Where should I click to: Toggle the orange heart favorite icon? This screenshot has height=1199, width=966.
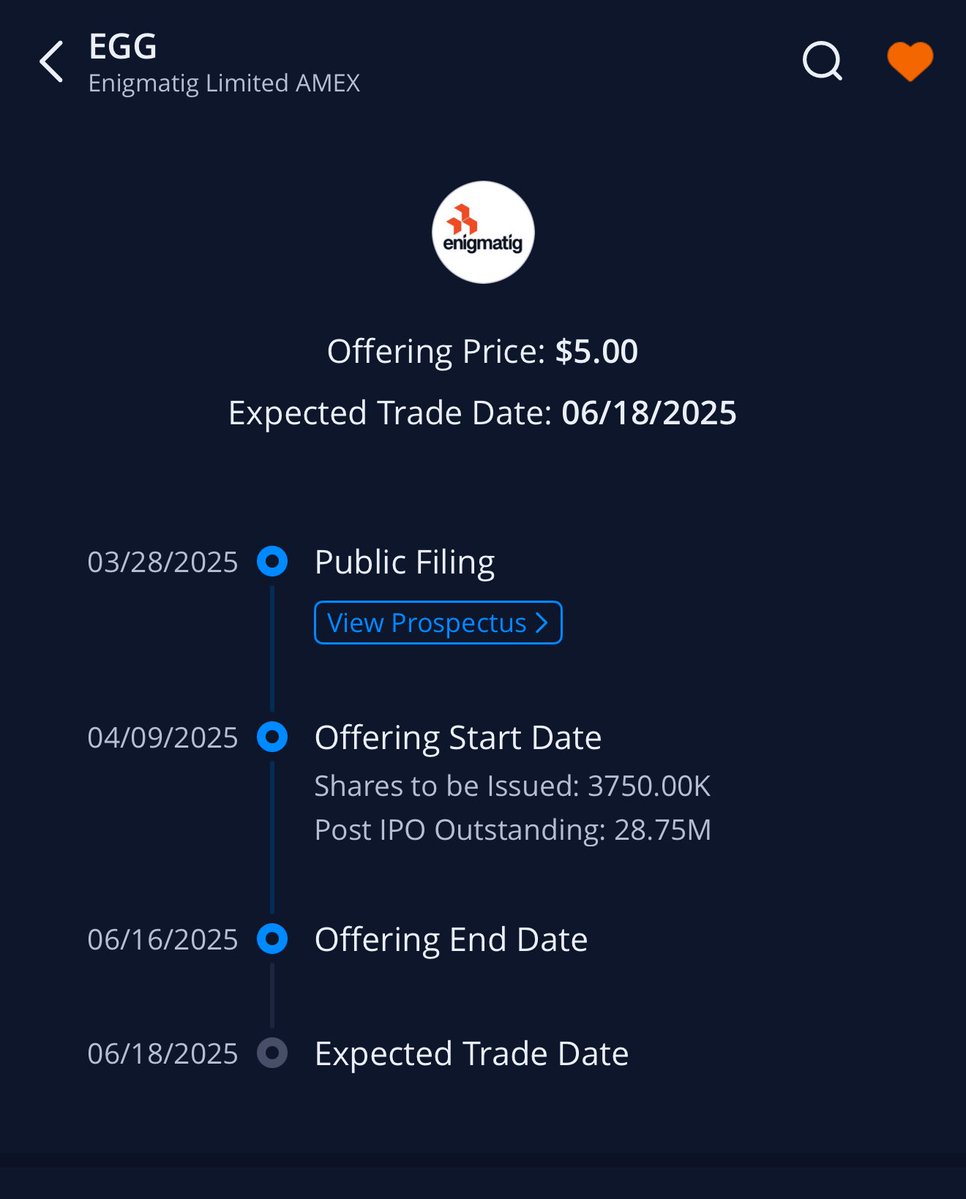coord(909,60)
